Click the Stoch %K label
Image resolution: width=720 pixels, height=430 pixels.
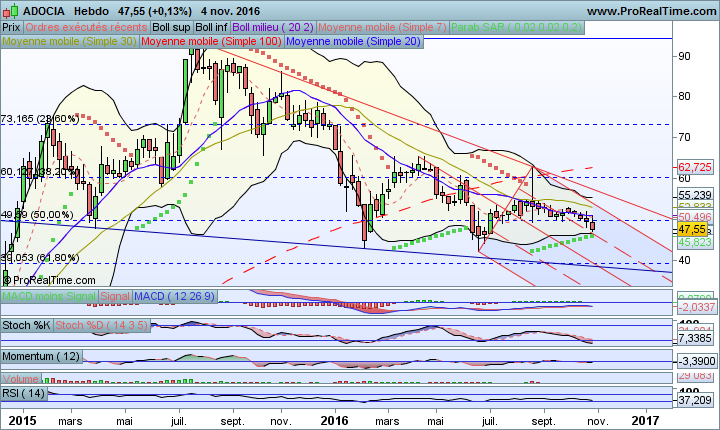26,325
